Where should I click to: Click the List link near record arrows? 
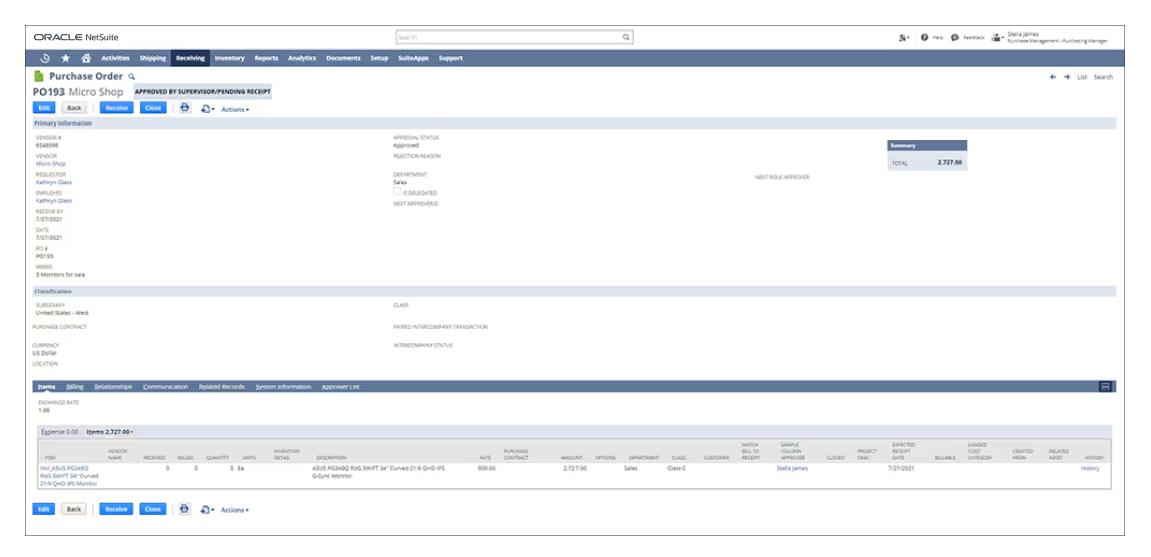tap(1082, 77)
